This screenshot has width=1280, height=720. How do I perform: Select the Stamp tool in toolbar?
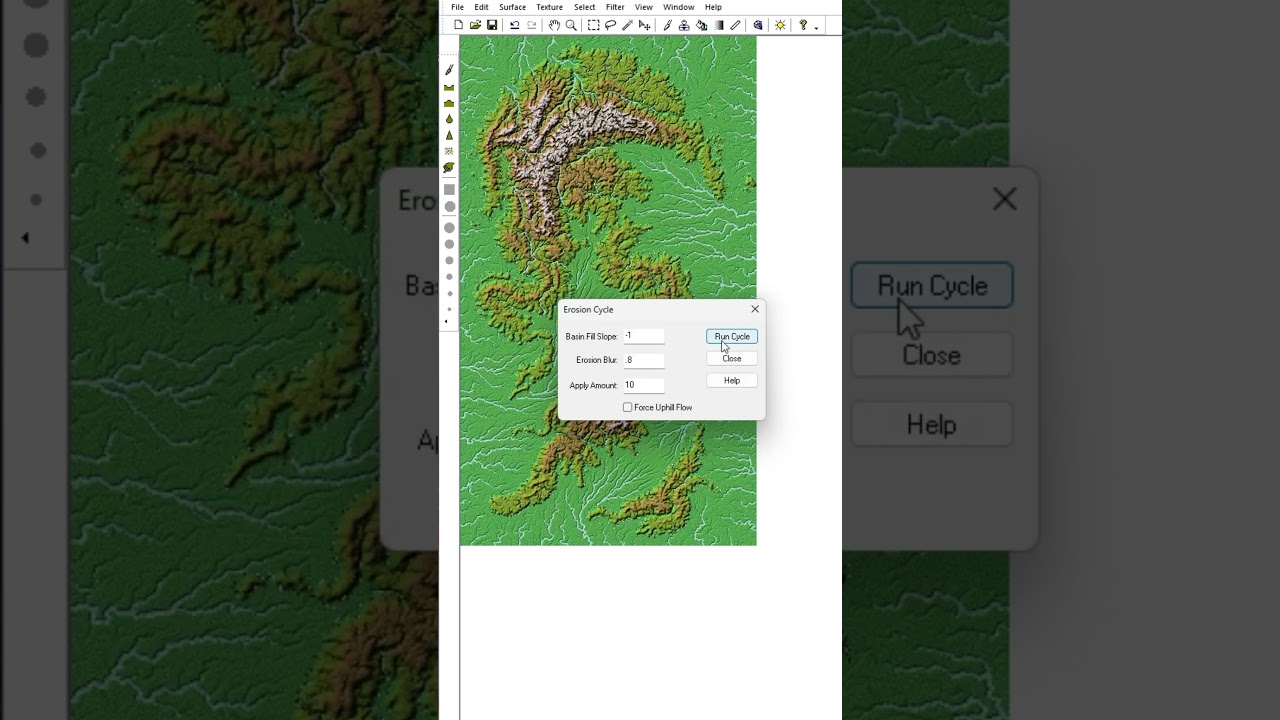(684, 25)
